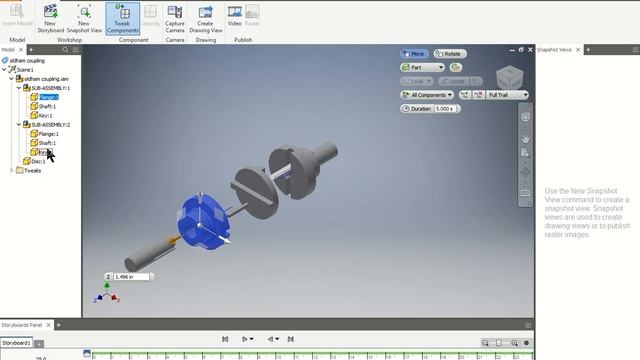
Task: Add panel beside Storyboards Panel tab
Action: pyautogui.click(x=58, y=325)
